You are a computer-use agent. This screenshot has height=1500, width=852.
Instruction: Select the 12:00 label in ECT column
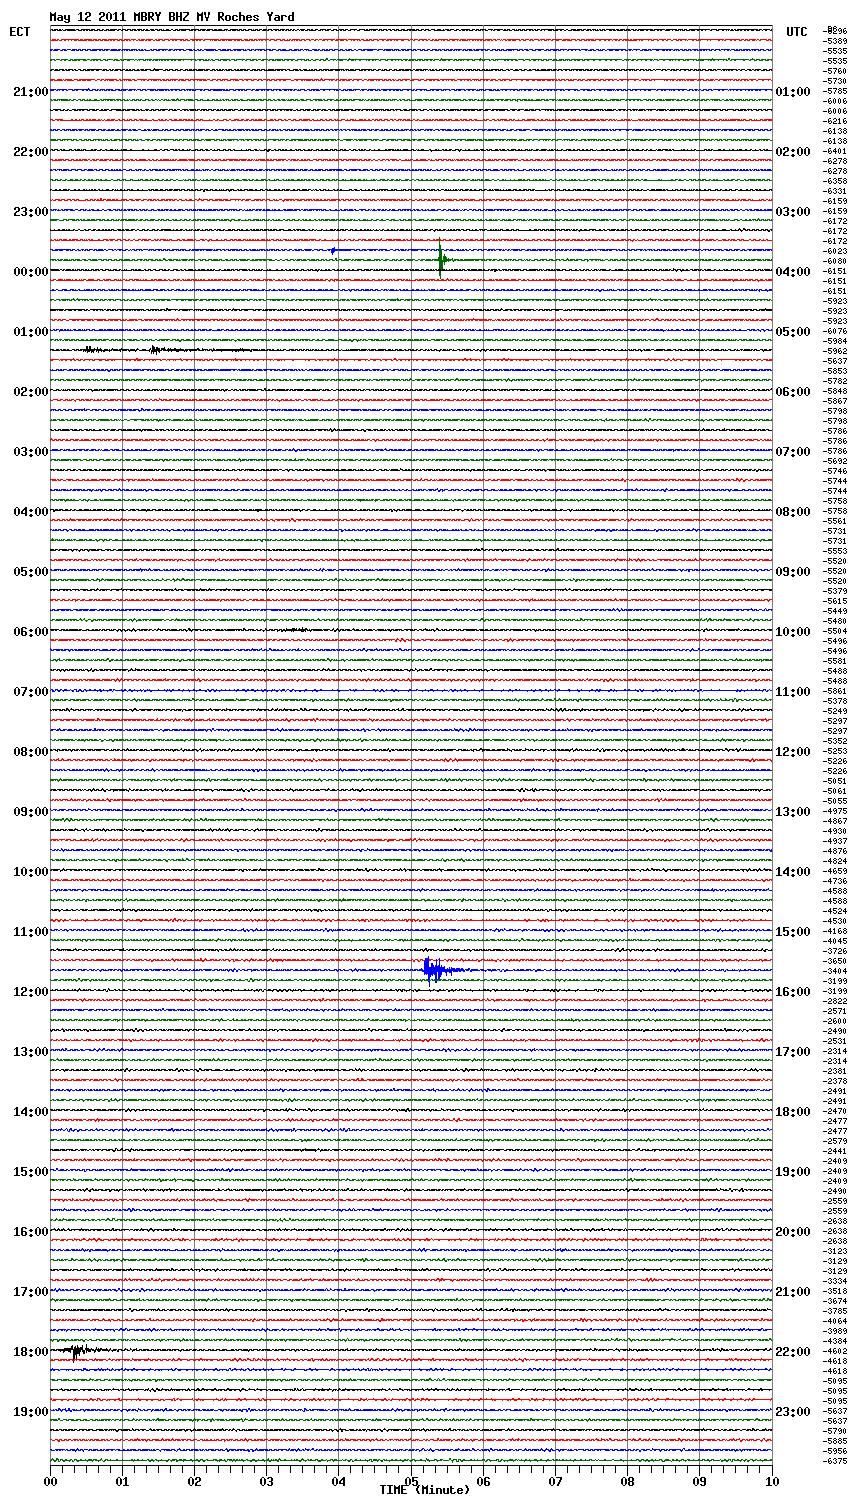[30, 992]
